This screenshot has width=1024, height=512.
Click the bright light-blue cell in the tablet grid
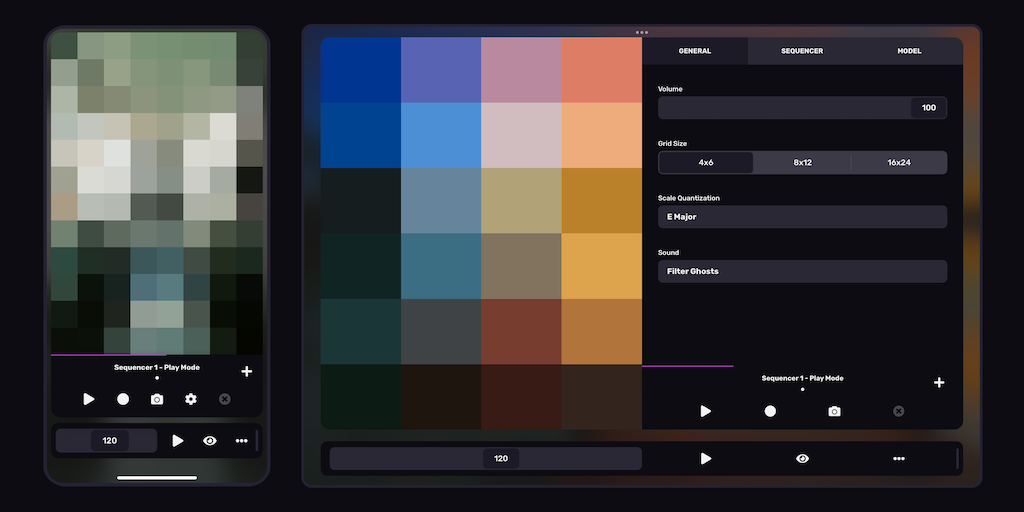(x=441, y=135)
